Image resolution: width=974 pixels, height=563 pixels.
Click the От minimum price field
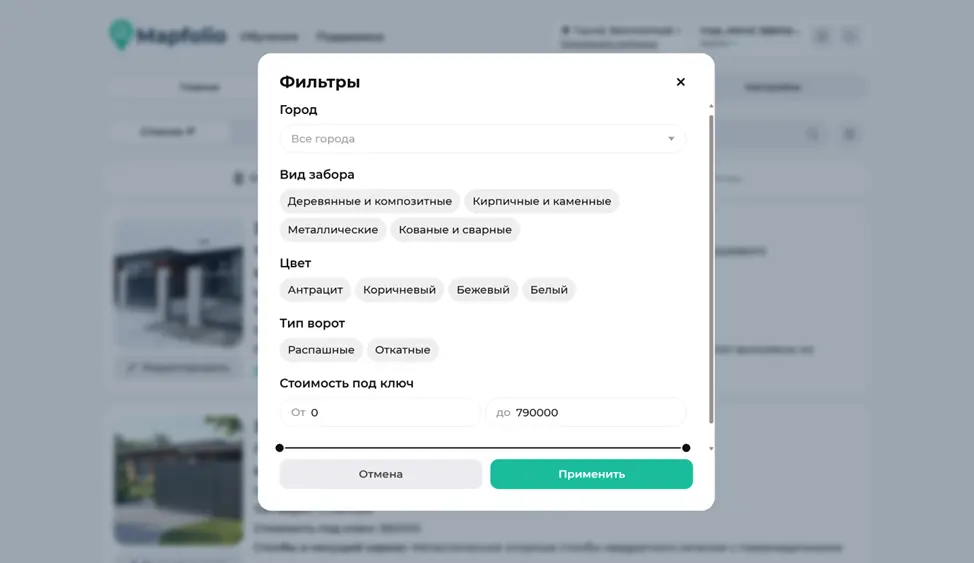(x=380, y=413)
